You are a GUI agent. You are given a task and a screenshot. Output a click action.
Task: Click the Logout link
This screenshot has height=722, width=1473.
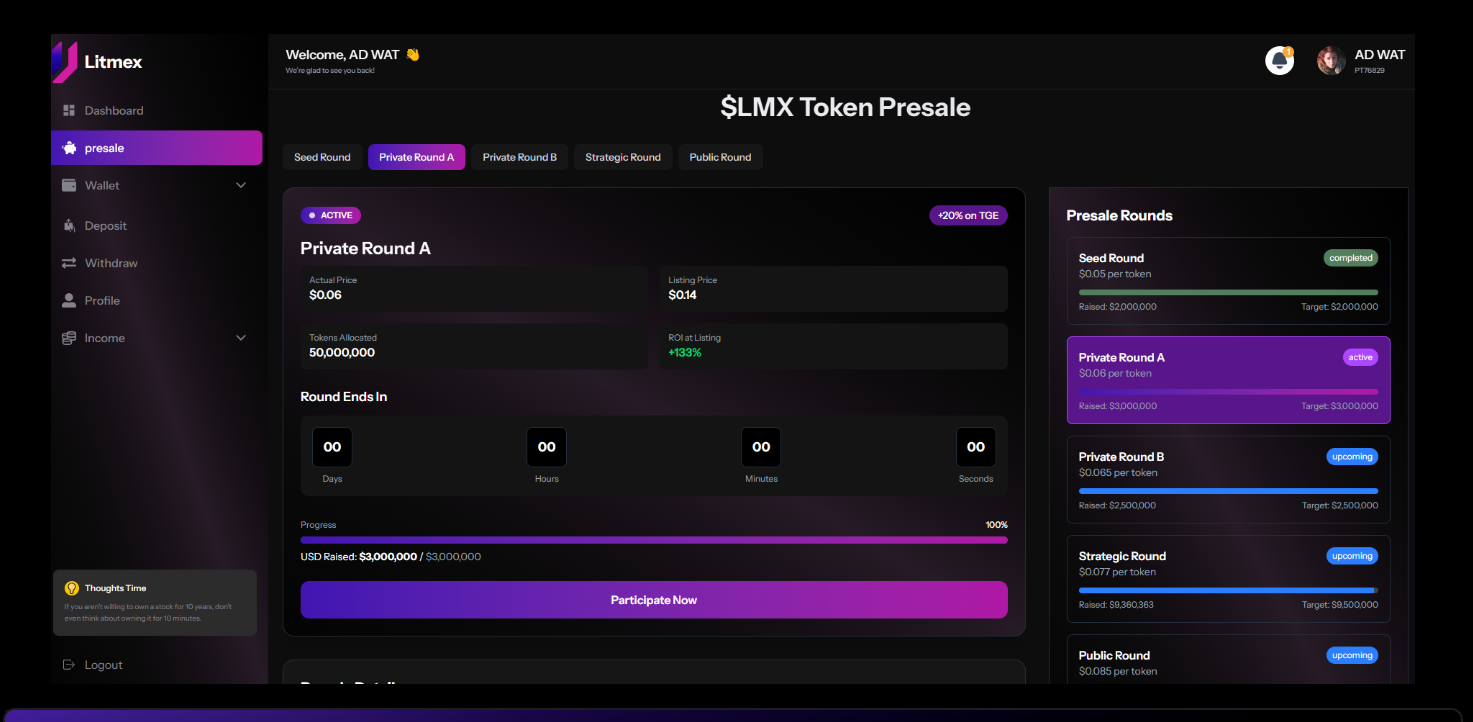point(104,665)
